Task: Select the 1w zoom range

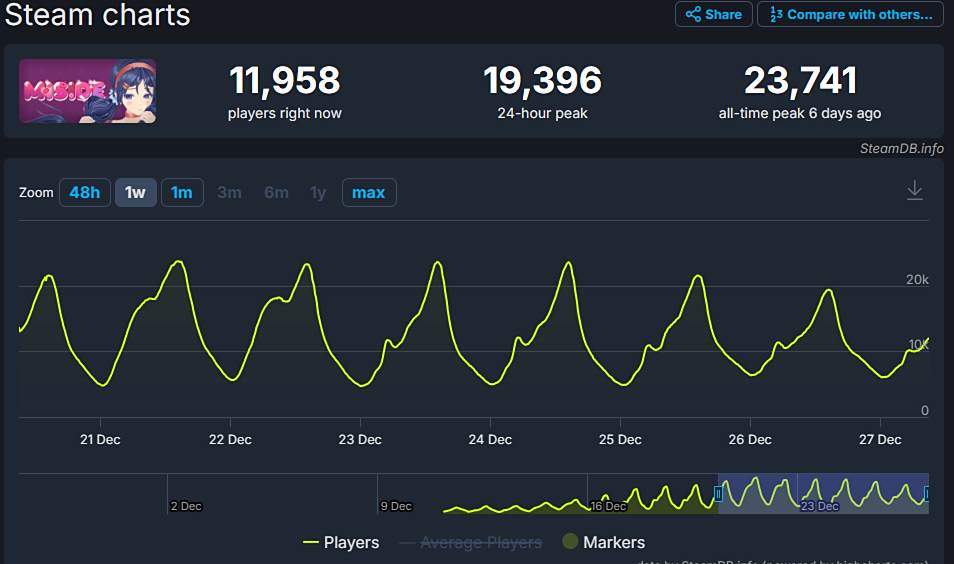Action: pyautogui.click(x=135, y=192)
